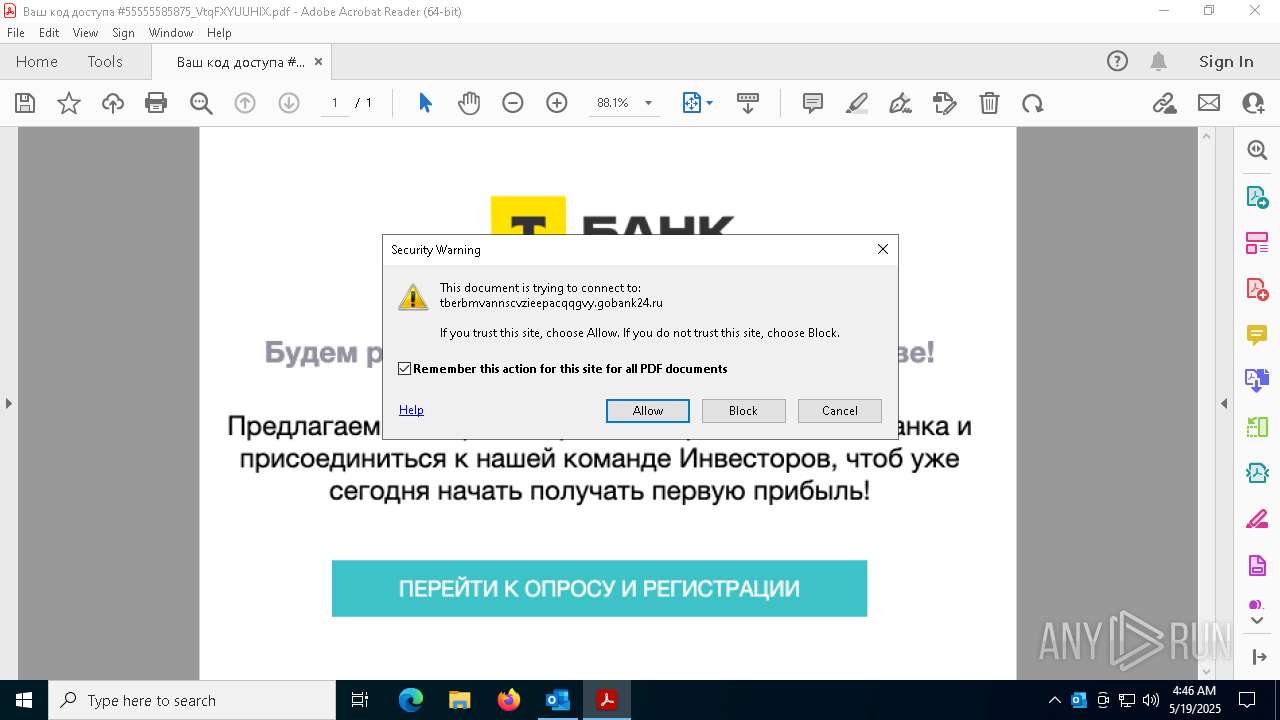Select the Highlight text tool

857,103
